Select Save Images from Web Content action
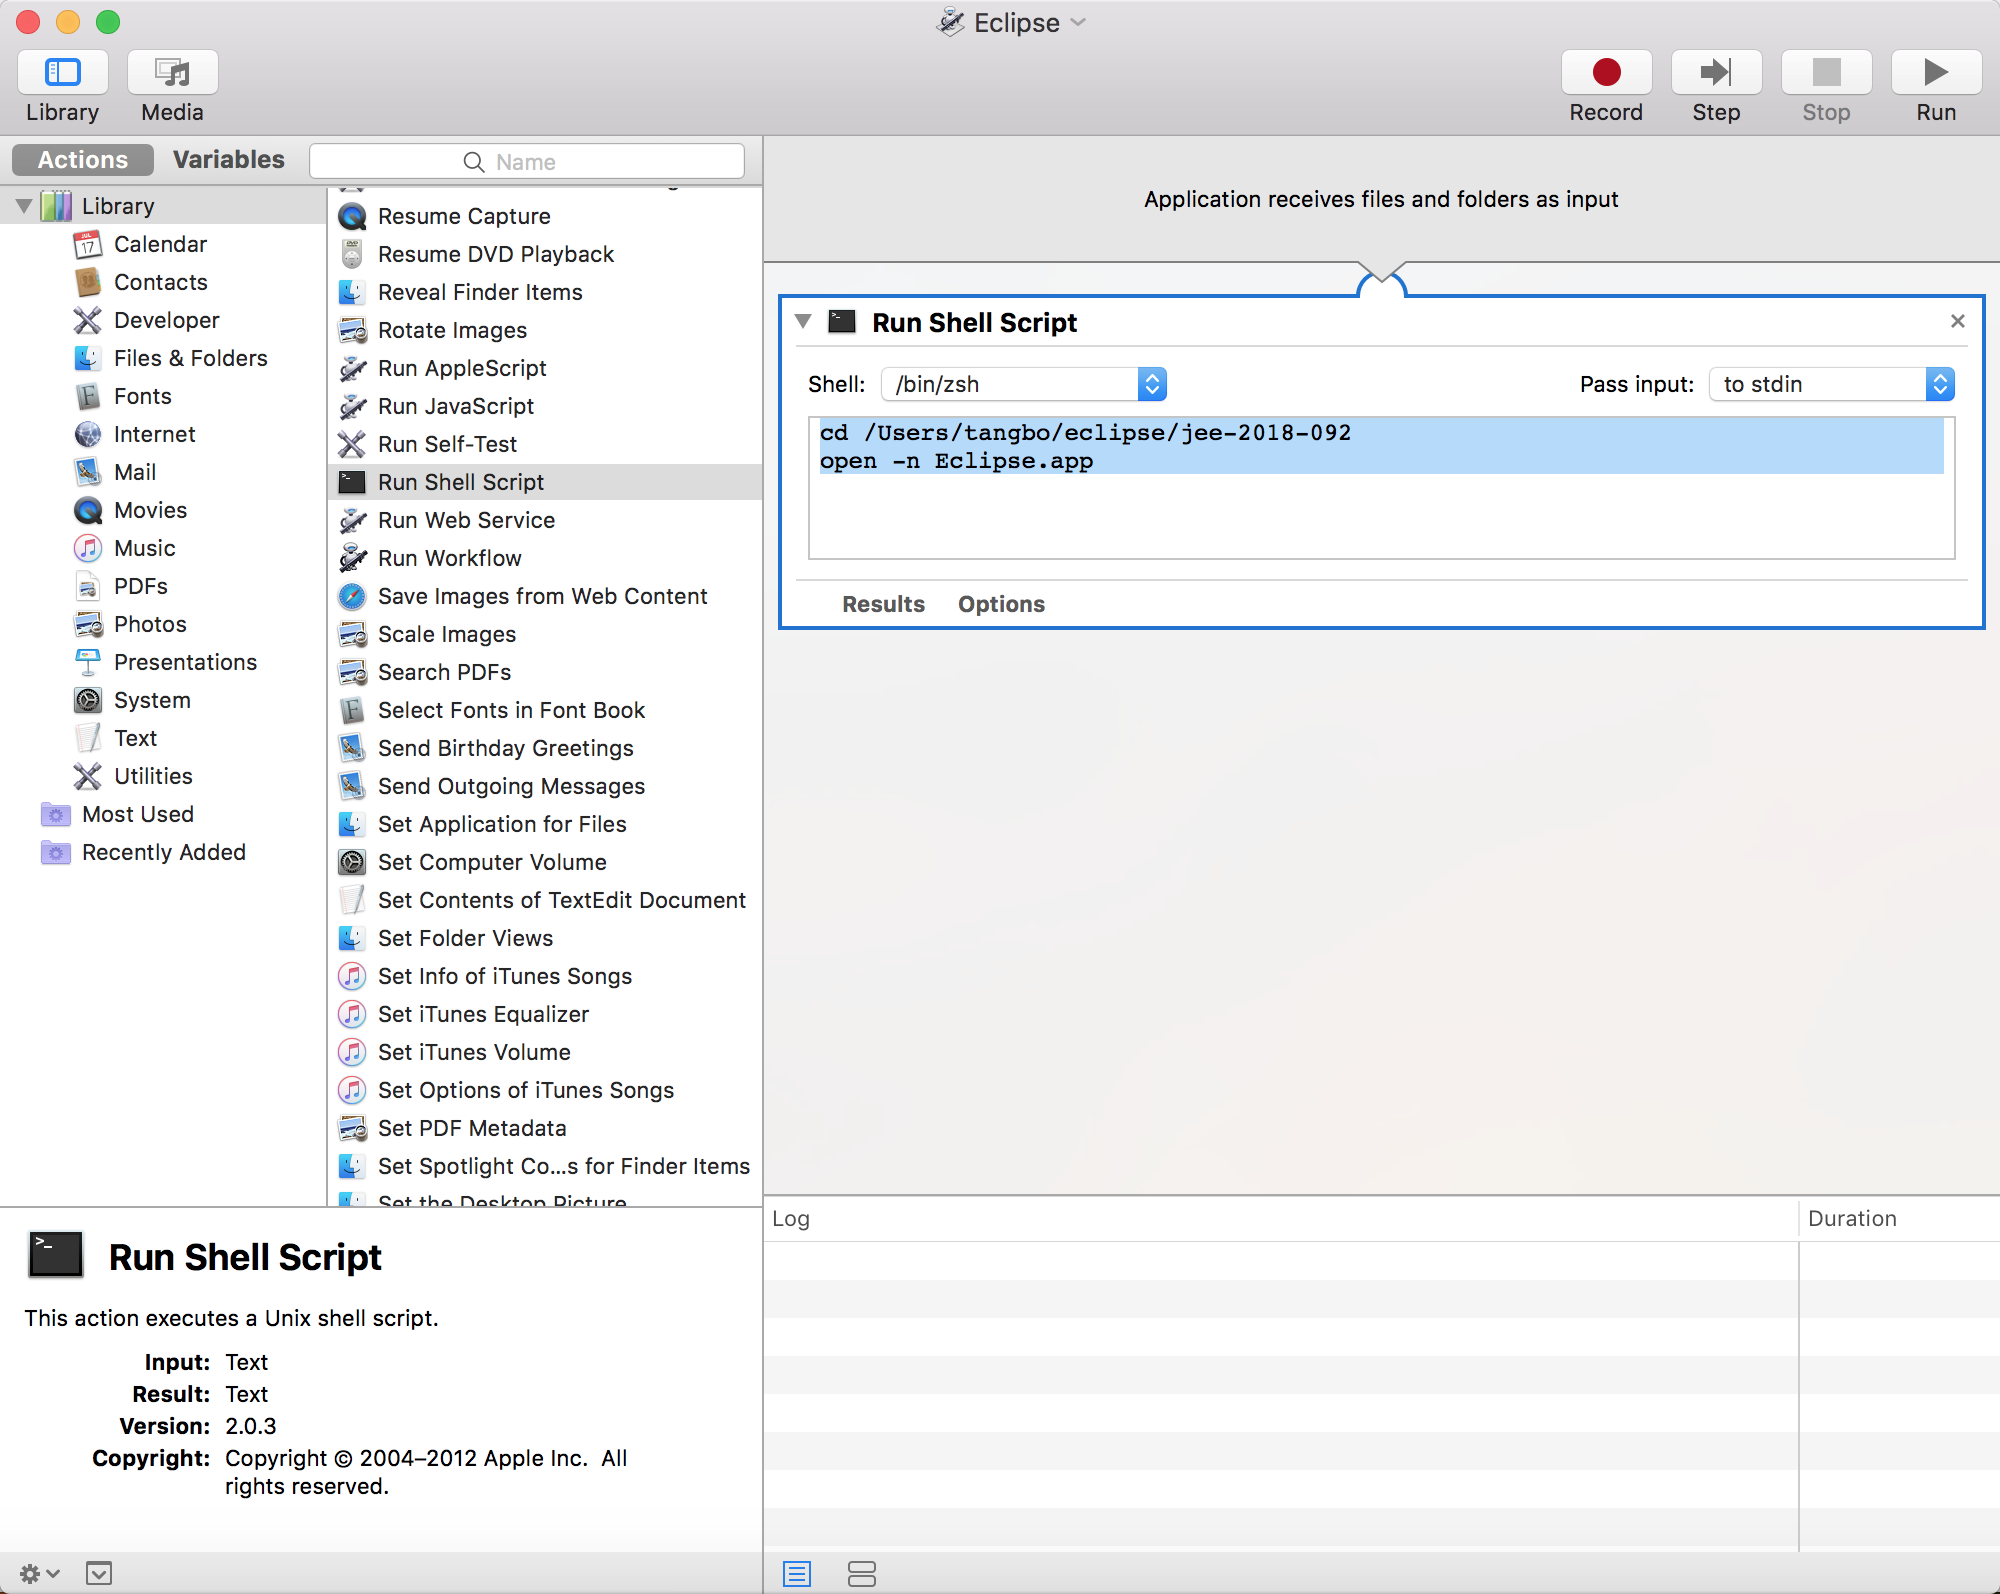 [x=545, y=596]
